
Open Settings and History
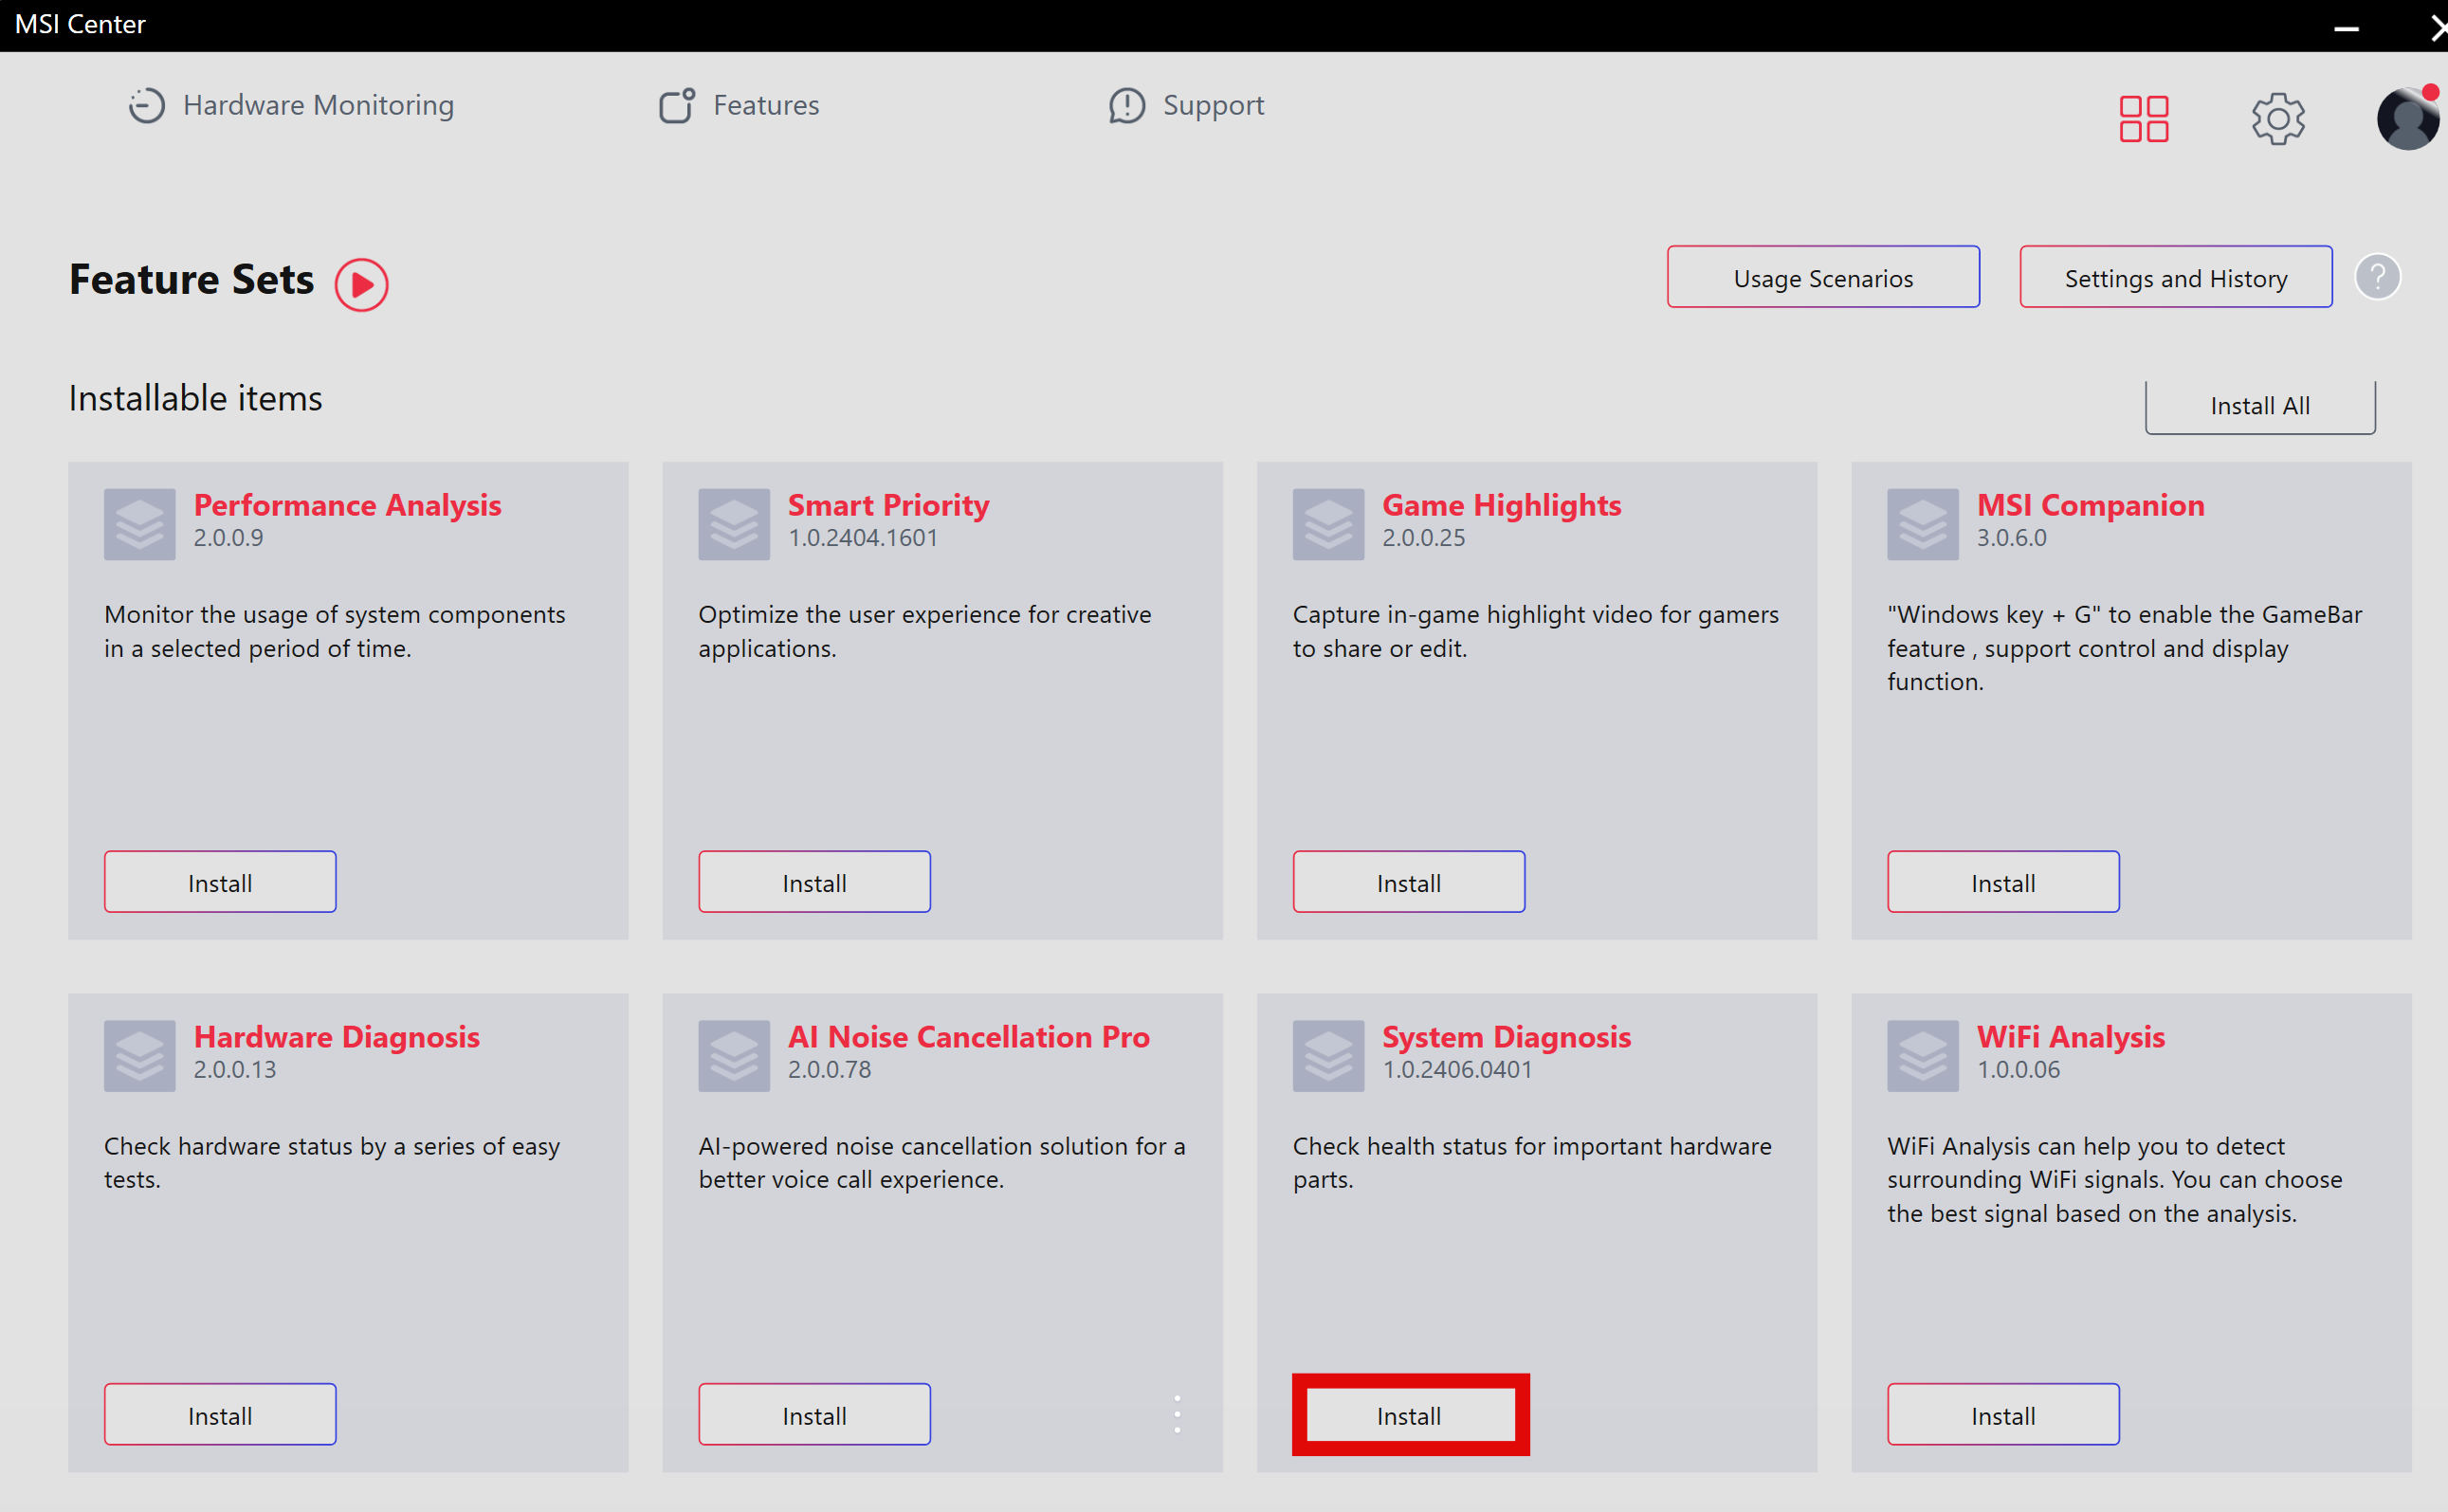coord(2175,277)
